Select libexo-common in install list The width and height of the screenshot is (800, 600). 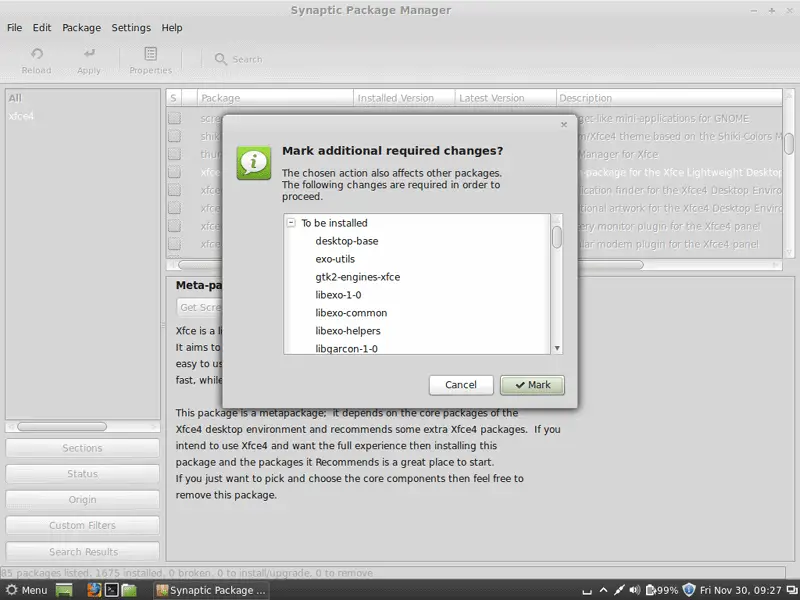pyautogui.click(x=351, y=313)
